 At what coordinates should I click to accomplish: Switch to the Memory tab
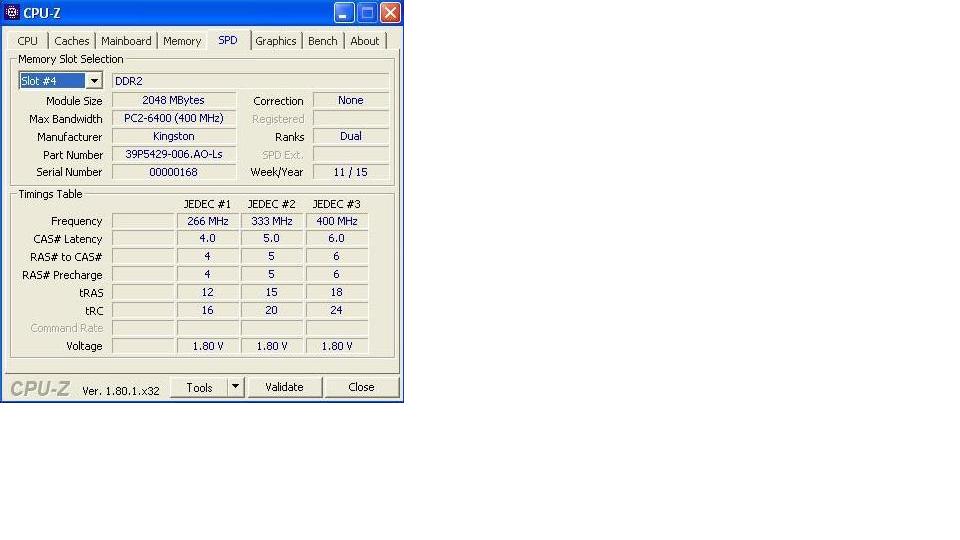point(182,41)
